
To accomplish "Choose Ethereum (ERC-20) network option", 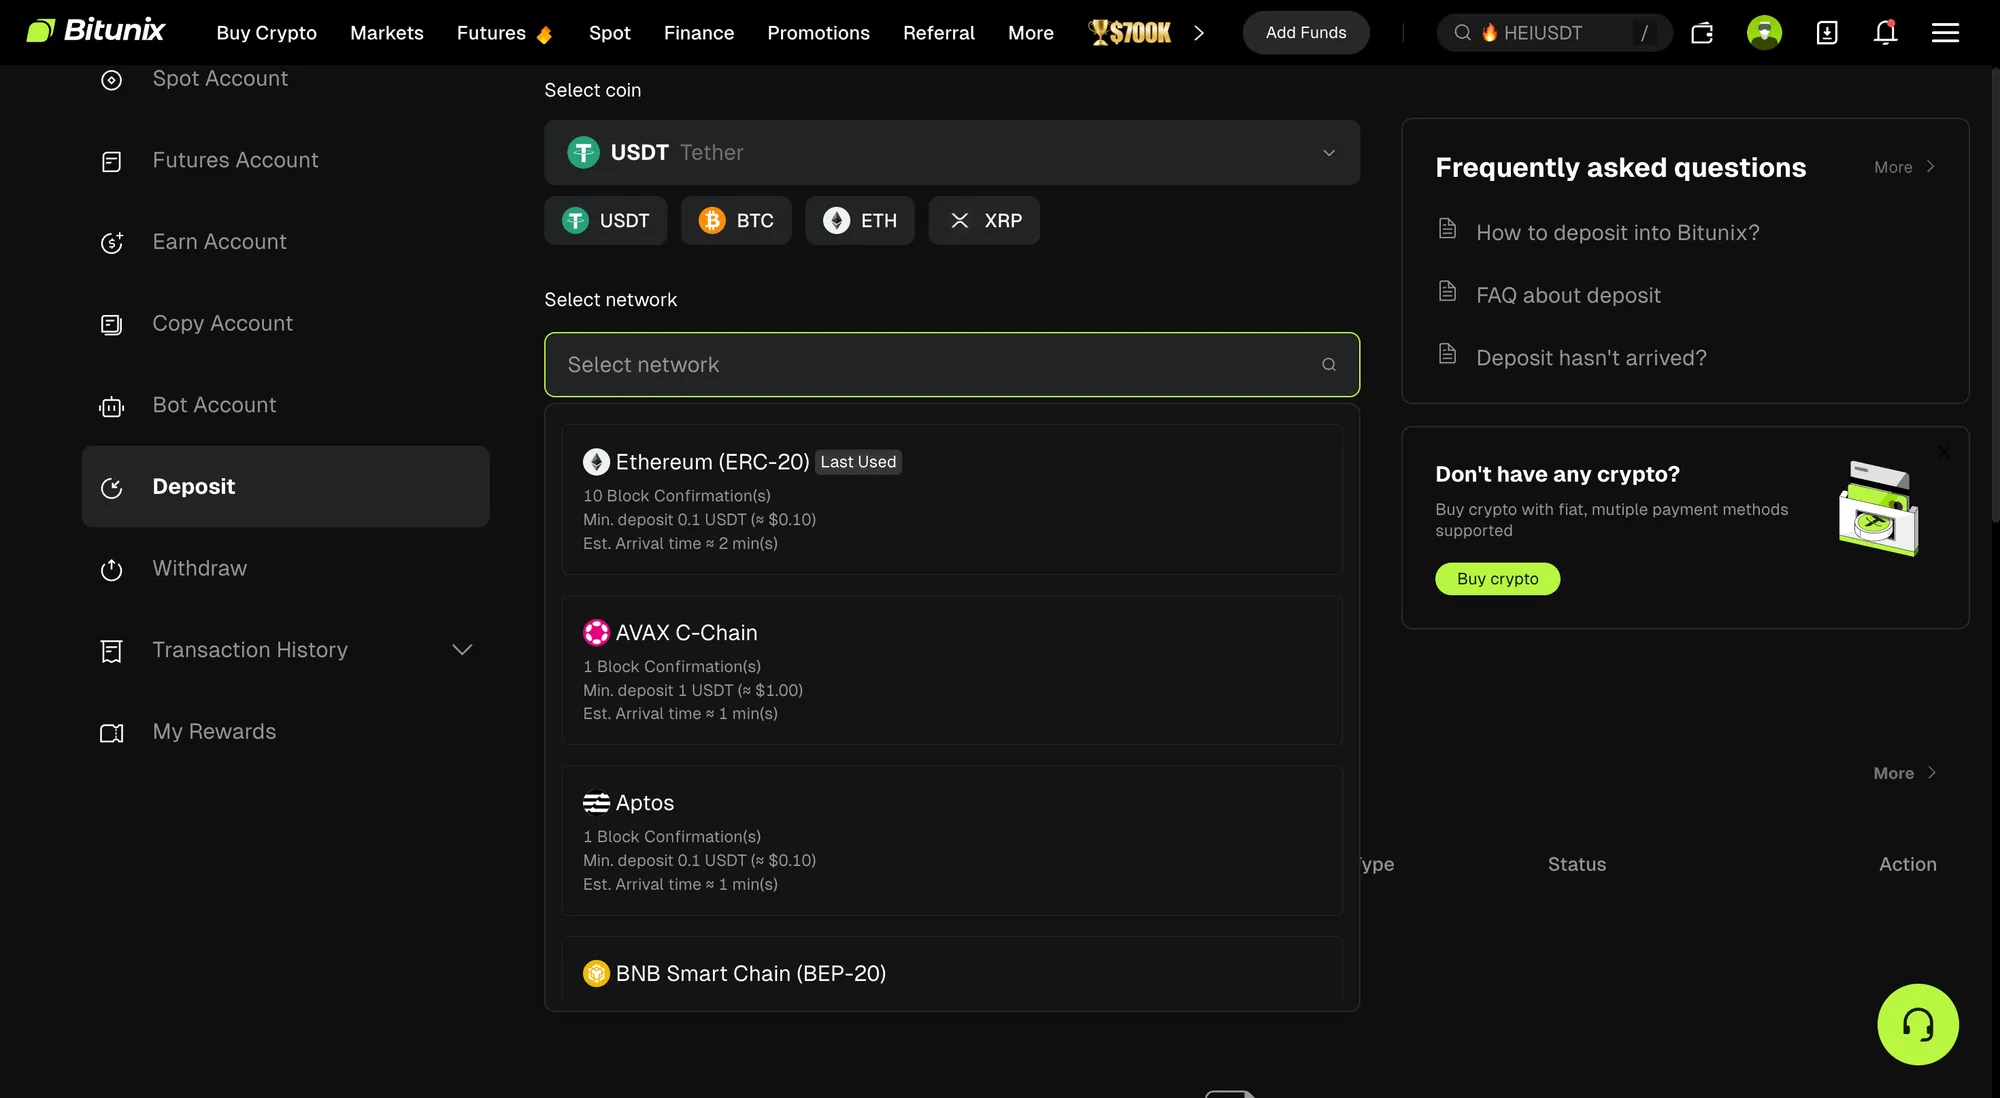I will click(x=951, y=500).
